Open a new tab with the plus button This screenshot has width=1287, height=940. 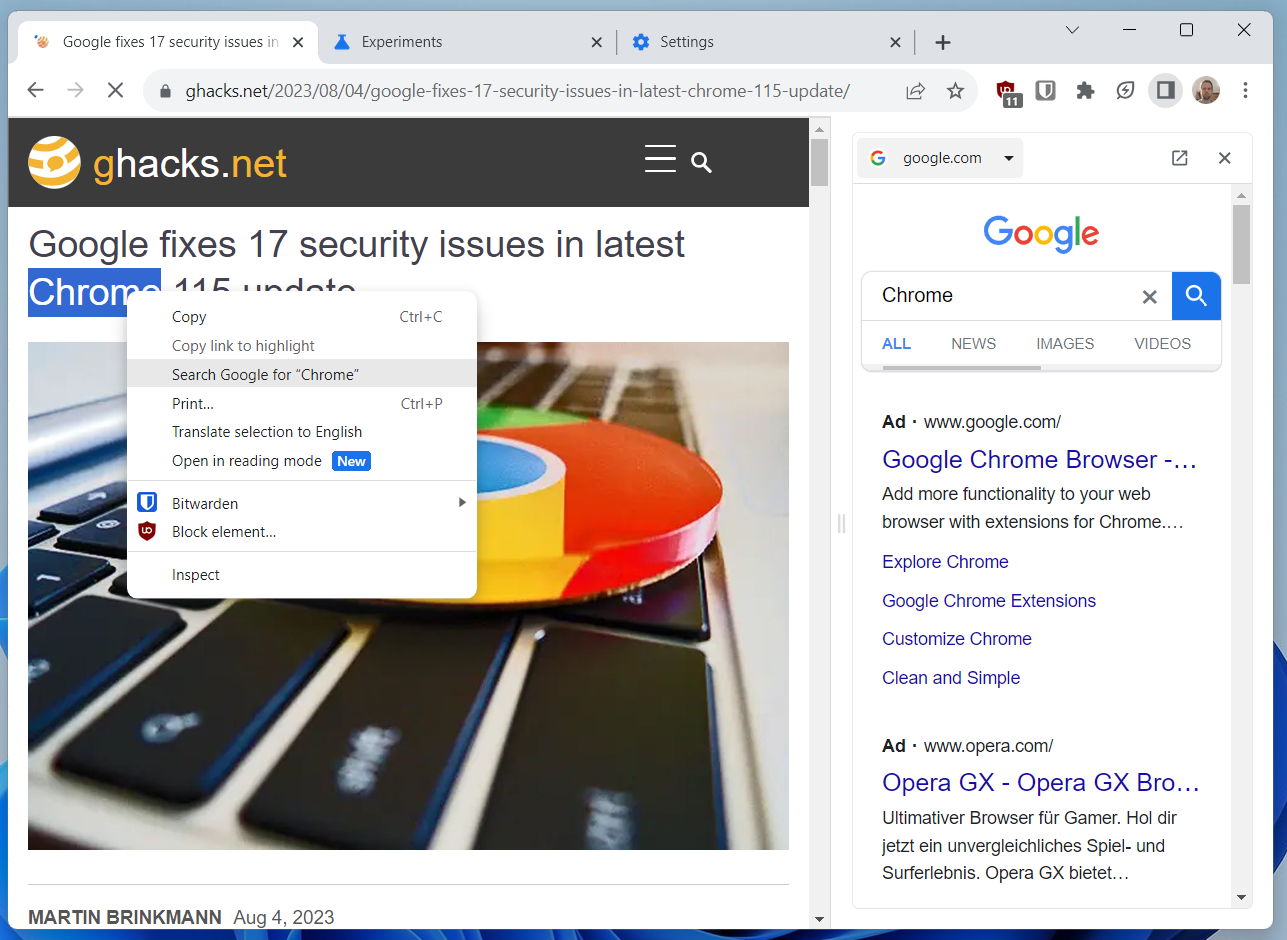[x=942, y=42]
